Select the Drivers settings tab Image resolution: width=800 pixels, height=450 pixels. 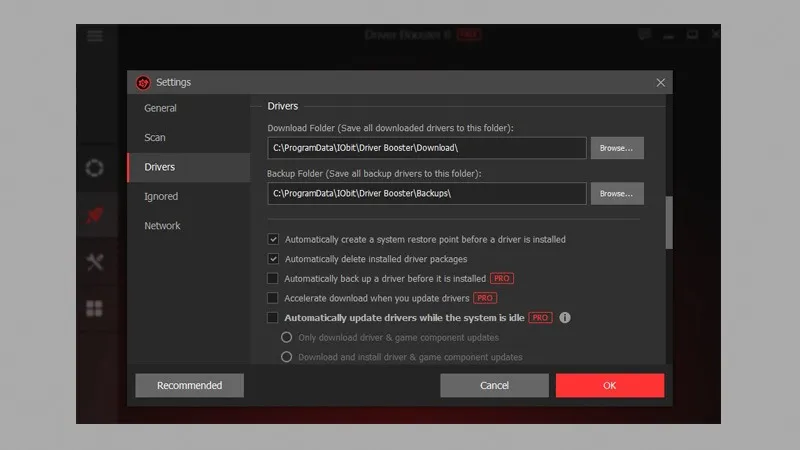[189, 167]
